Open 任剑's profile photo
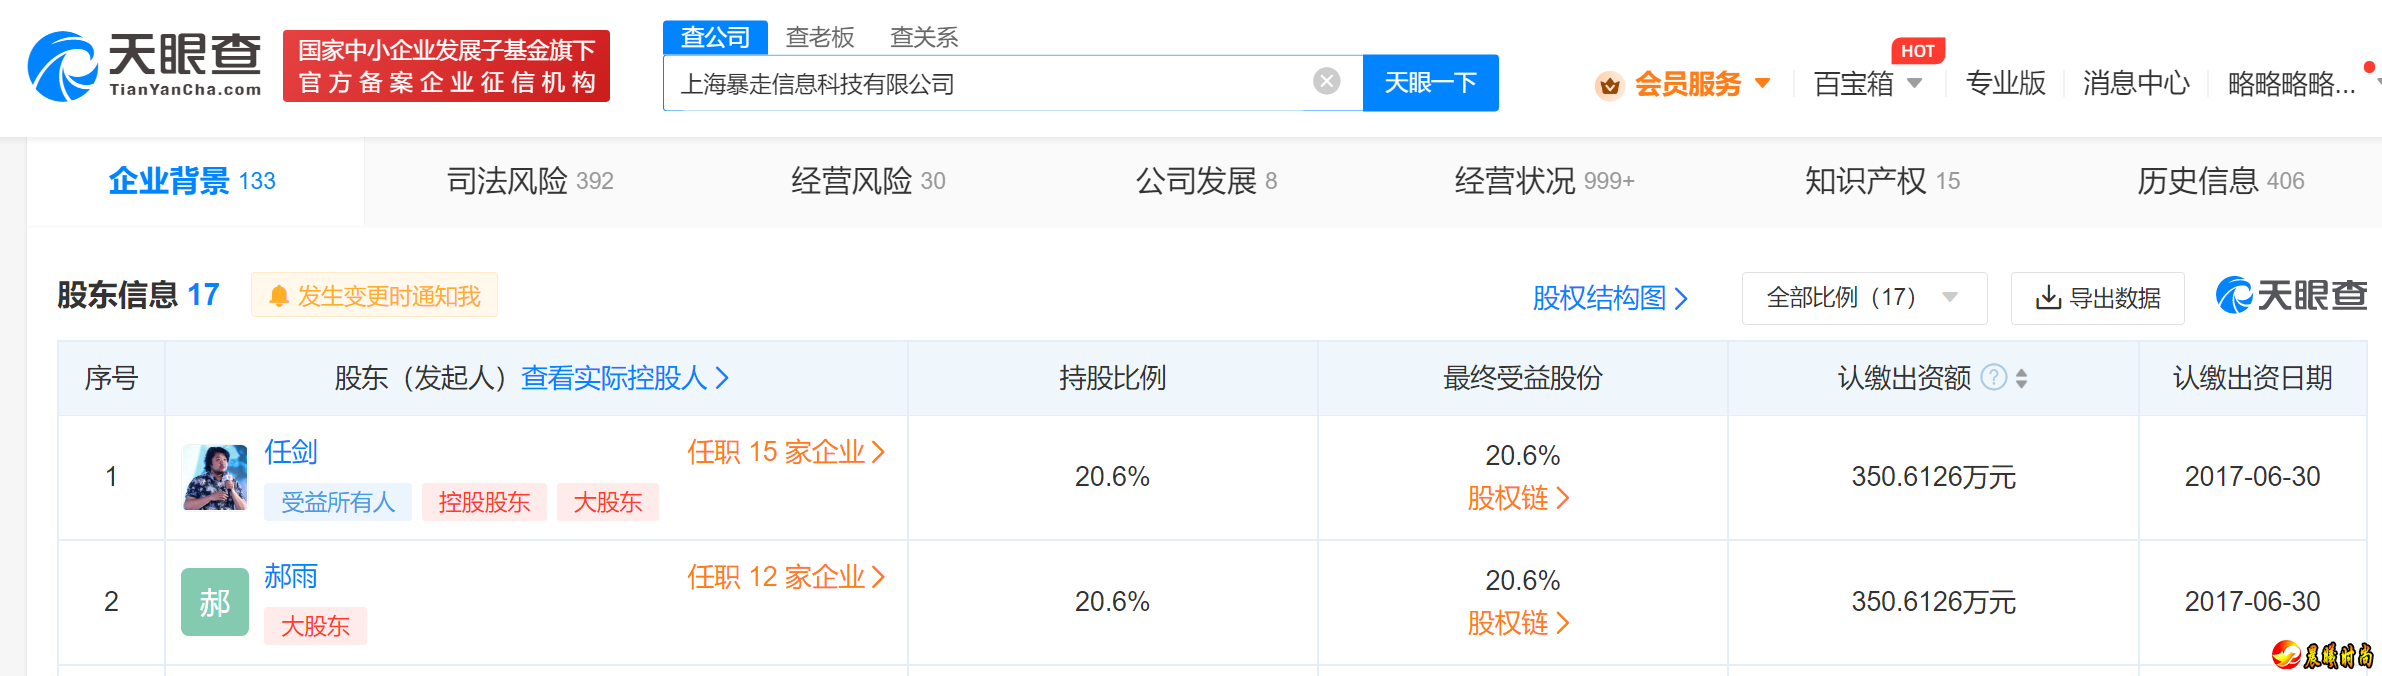Viewport: 2382px width, 676px height. 215,477
